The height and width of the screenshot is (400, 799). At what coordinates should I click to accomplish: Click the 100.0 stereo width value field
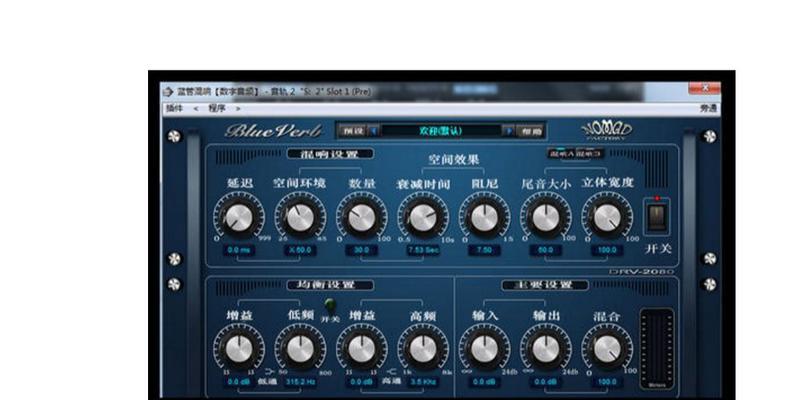(607, 250)
